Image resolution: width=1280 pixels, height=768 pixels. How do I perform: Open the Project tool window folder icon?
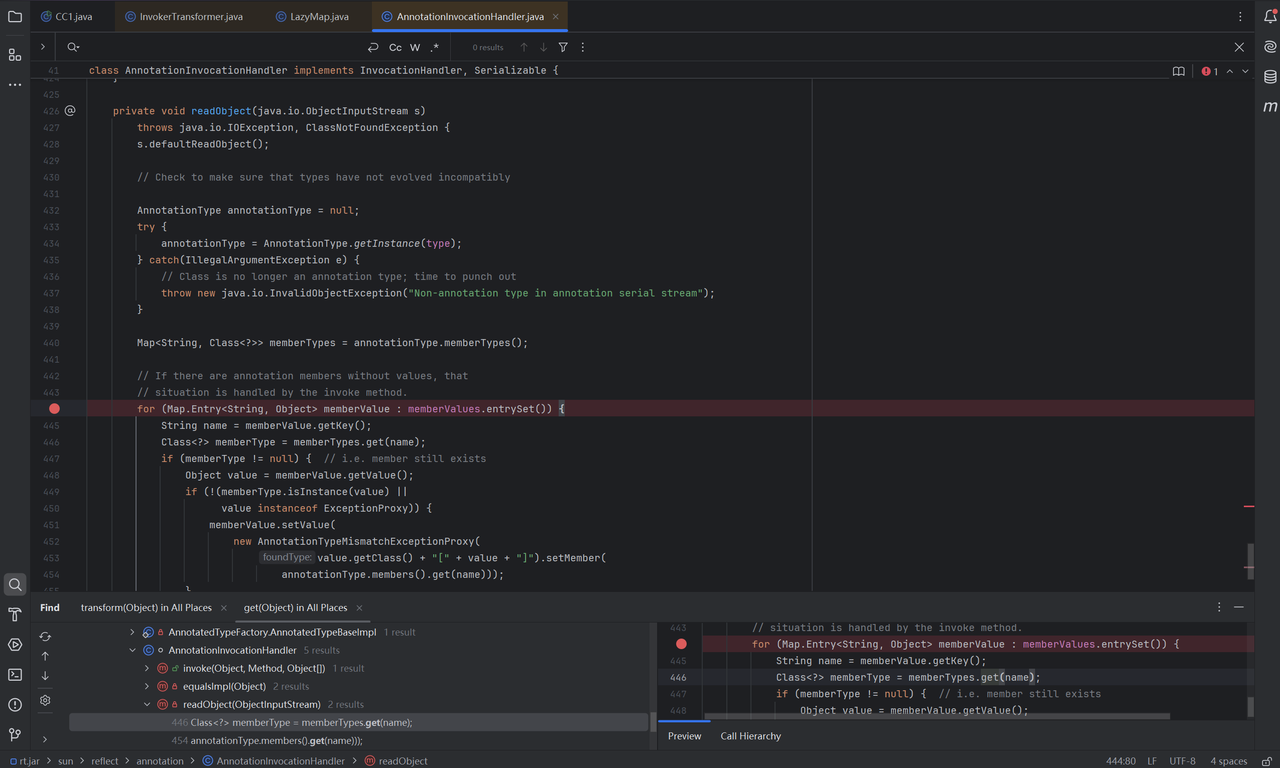(x=15, y=17)
